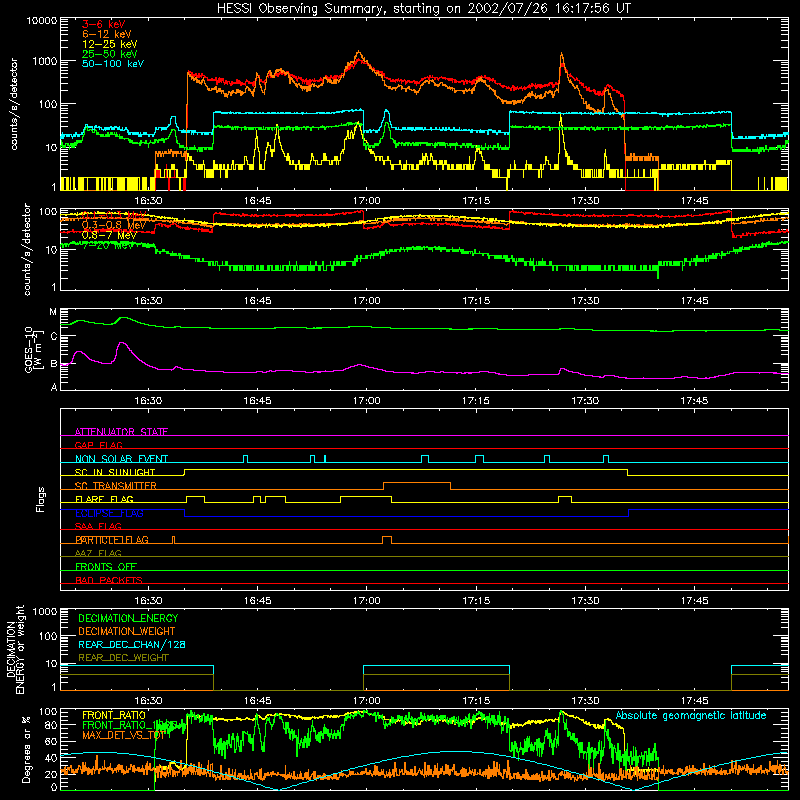The width and height of the screenshot is (800, 800).
Task: Click the SC_TRANSMITTER raised pulse after 17:00
Action: point(417,485)
